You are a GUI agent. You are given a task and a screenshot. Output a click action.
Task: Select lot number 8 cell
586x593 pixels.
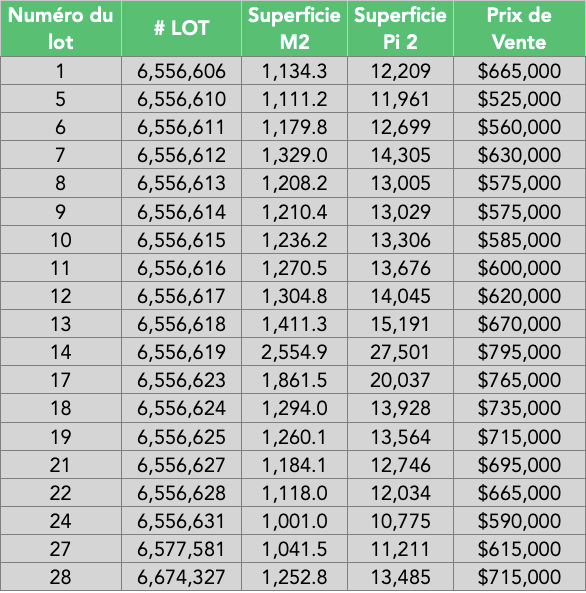pos(61,183)
